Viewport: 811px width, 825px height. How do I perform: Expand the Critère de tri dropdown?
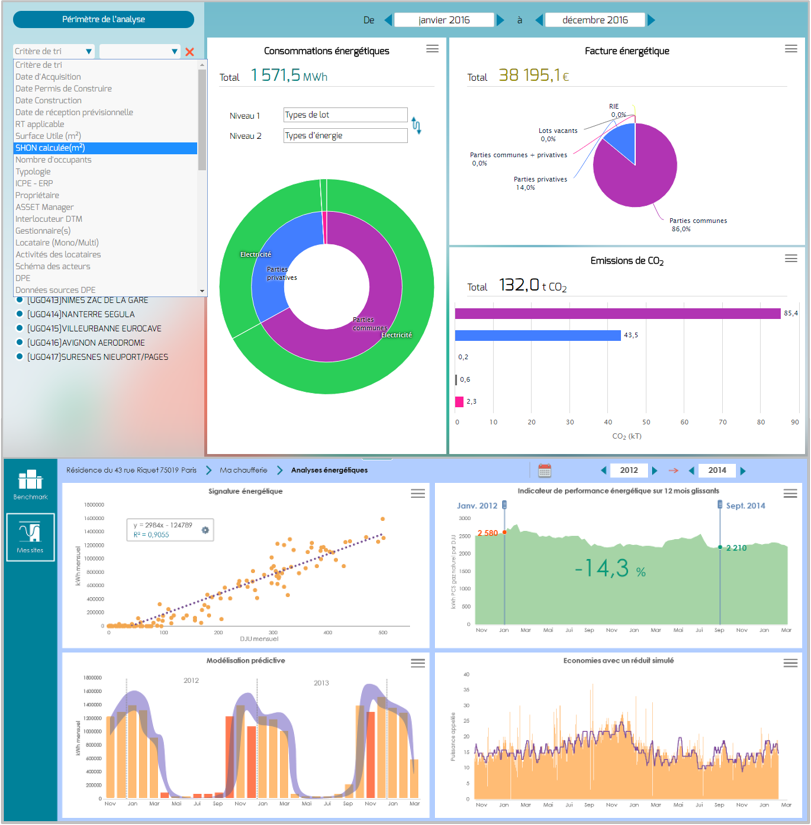54,51
